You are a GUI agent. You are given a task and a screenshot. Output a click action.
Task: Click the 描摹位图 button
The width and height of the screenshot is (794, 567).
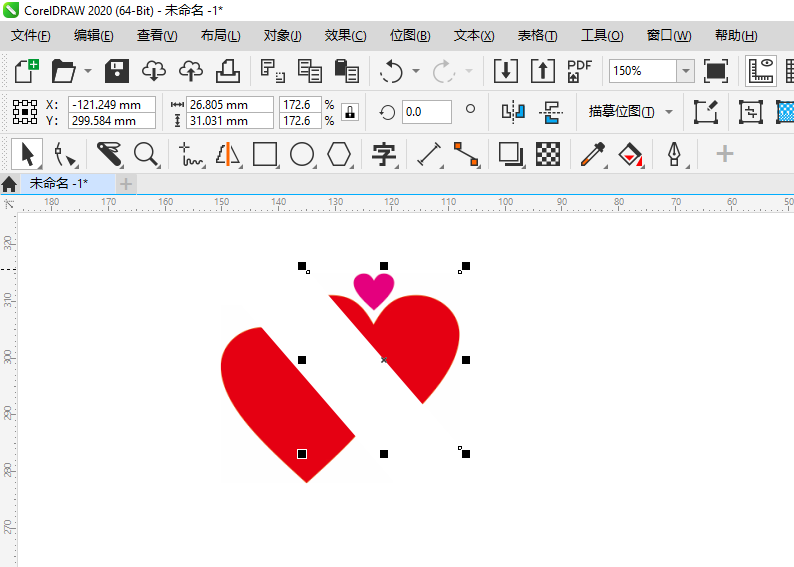(x=621, y=112)
